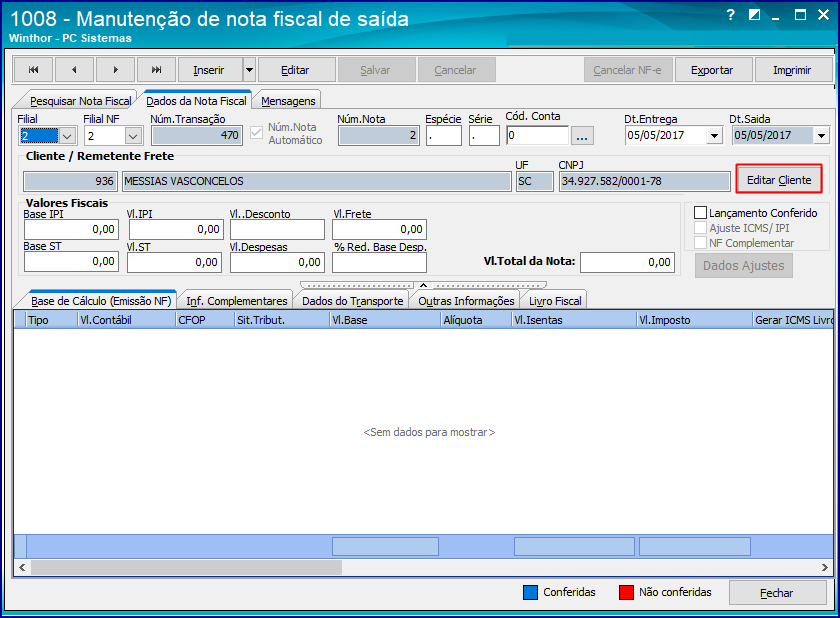This screenshot has width=840, height=618.
Task: Click the Vl.IPI value field
Action: 175,229
